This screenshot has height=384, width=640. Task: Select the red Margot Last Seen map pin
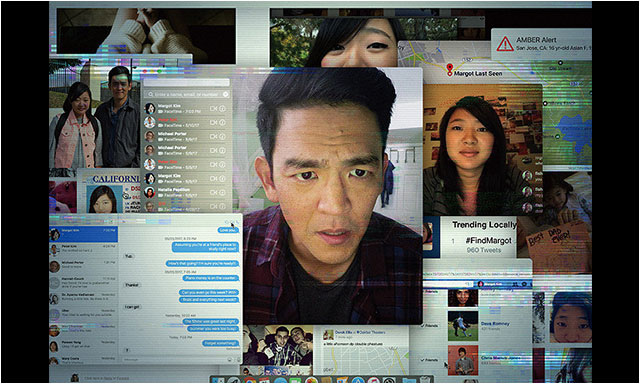tap(449, 69)
